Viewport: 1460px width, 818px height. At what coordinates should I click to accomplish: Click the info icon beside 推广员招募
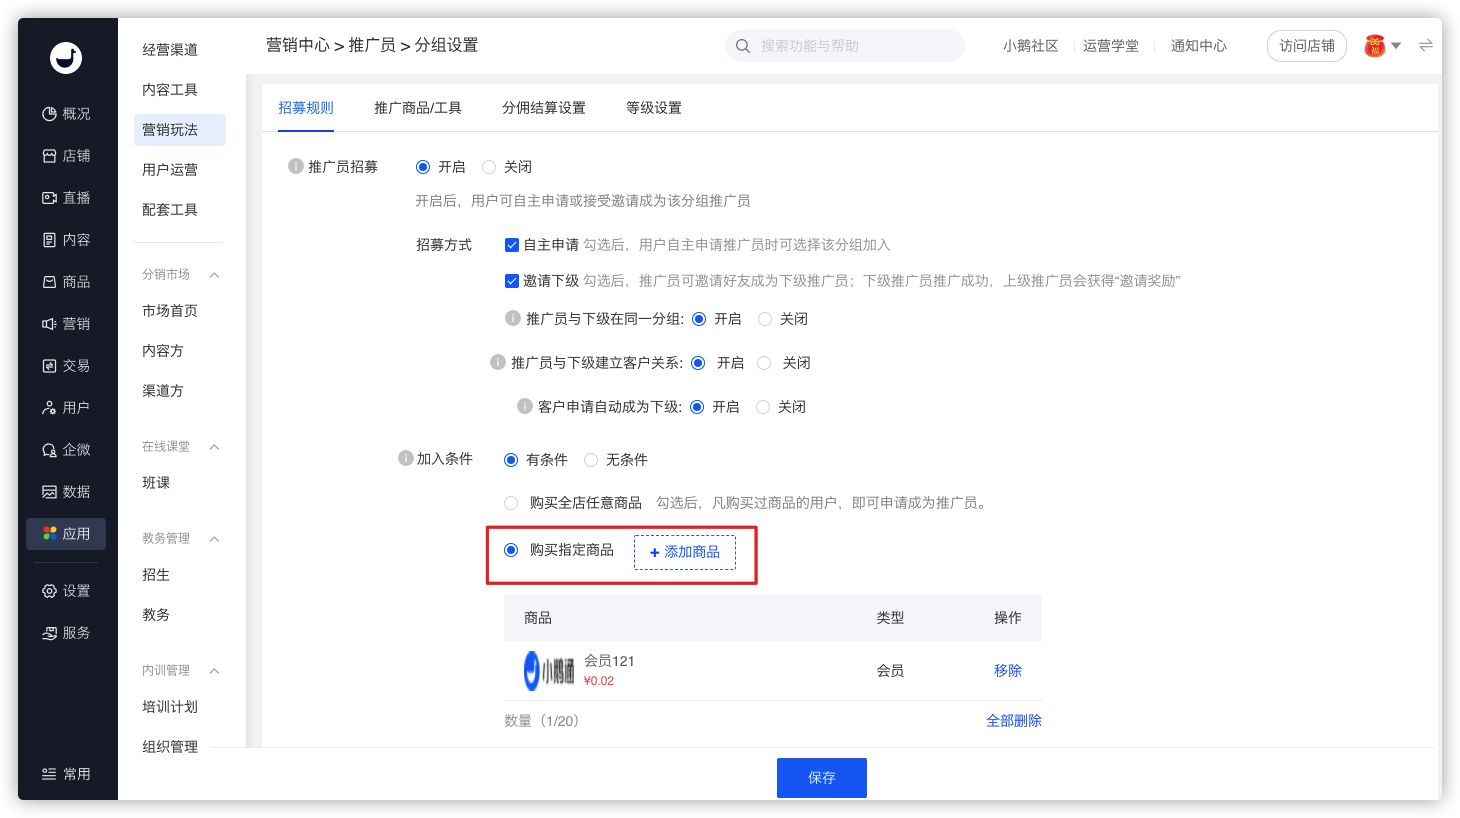click(x=296, y=166)
